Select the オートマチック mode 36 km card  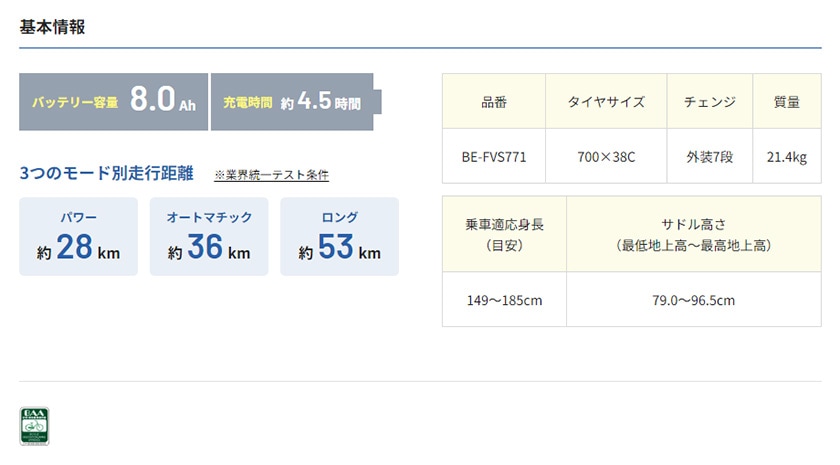tap(209, 236)
